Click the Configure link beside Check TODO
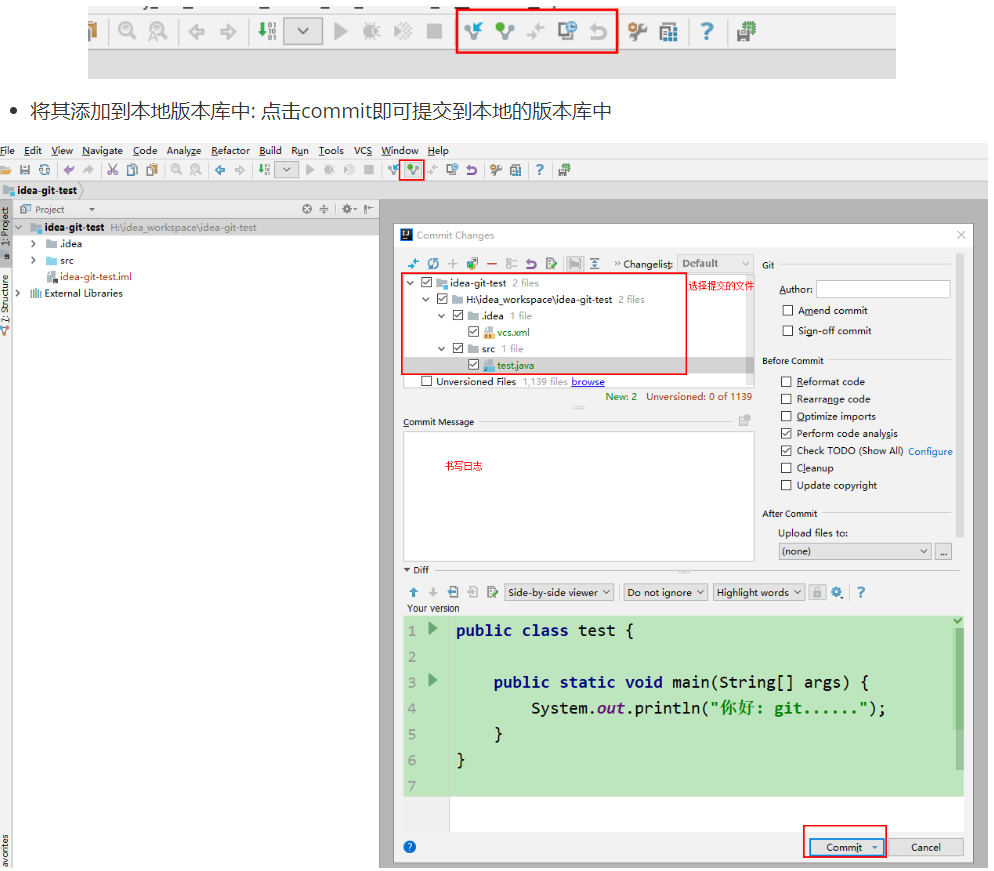Image resolution: width=994 pixels, height=871 pixels. pyautogui.click(x=930, y=451)
